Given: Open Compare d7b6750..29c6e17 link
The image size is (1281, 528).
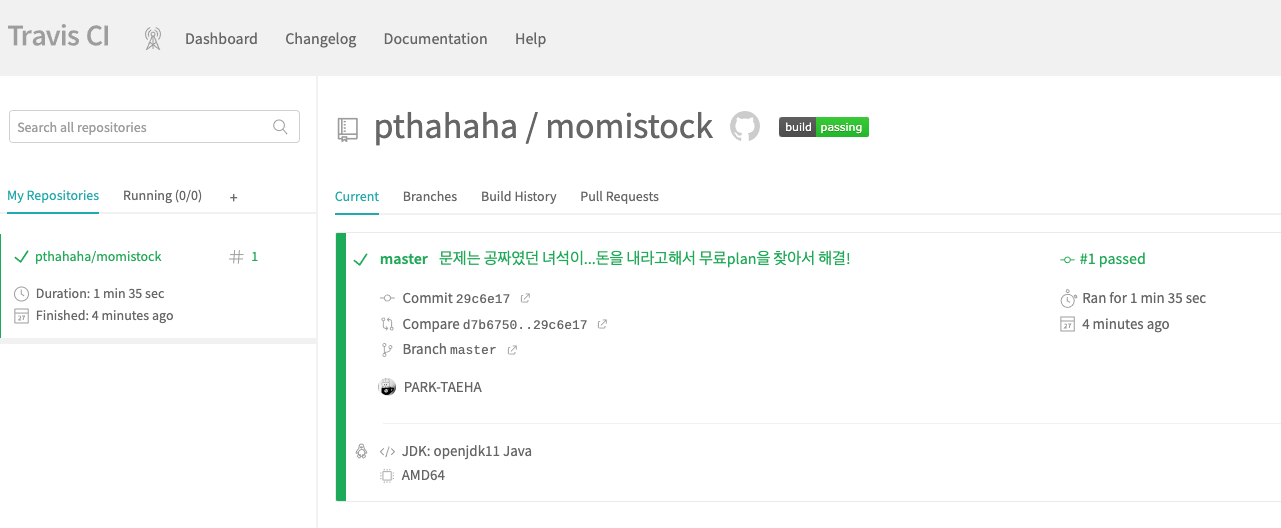Looking at the screenshot, I should click(494, 324).
